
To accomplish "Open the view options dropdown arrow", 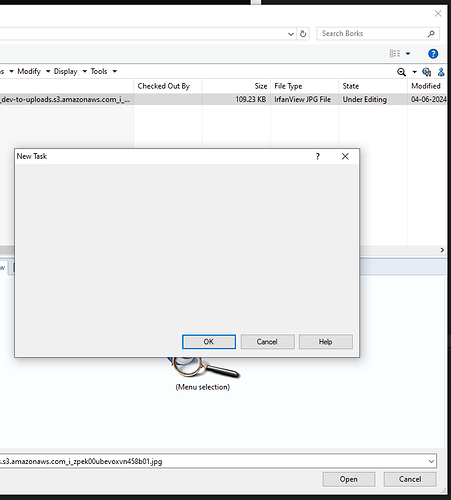I will [408, 53].
